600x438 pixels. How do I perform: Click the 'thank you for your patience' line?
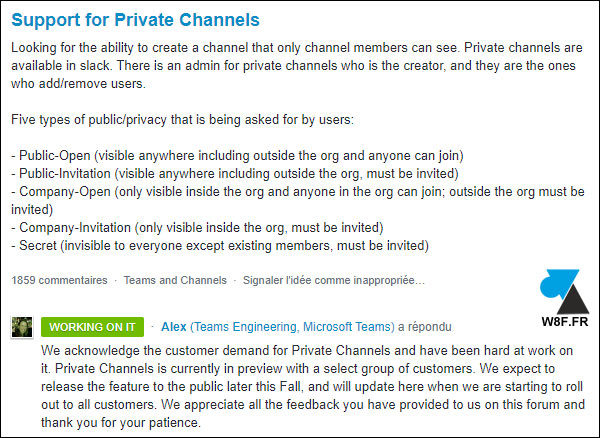tap(121, 423)
